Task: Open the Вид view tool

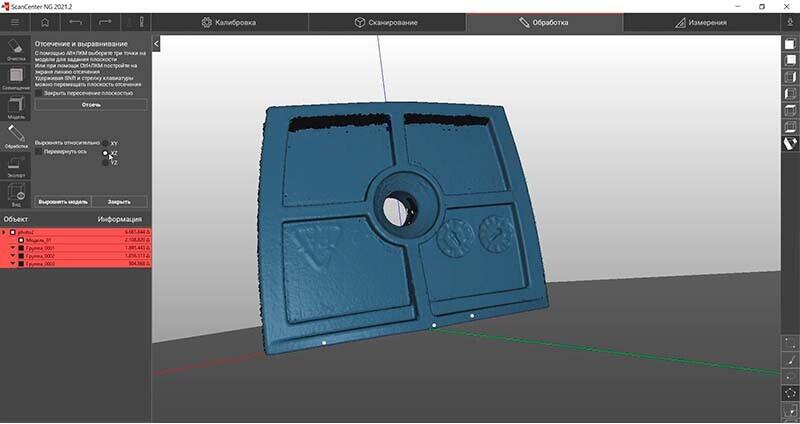Action: tap(16, 194)
